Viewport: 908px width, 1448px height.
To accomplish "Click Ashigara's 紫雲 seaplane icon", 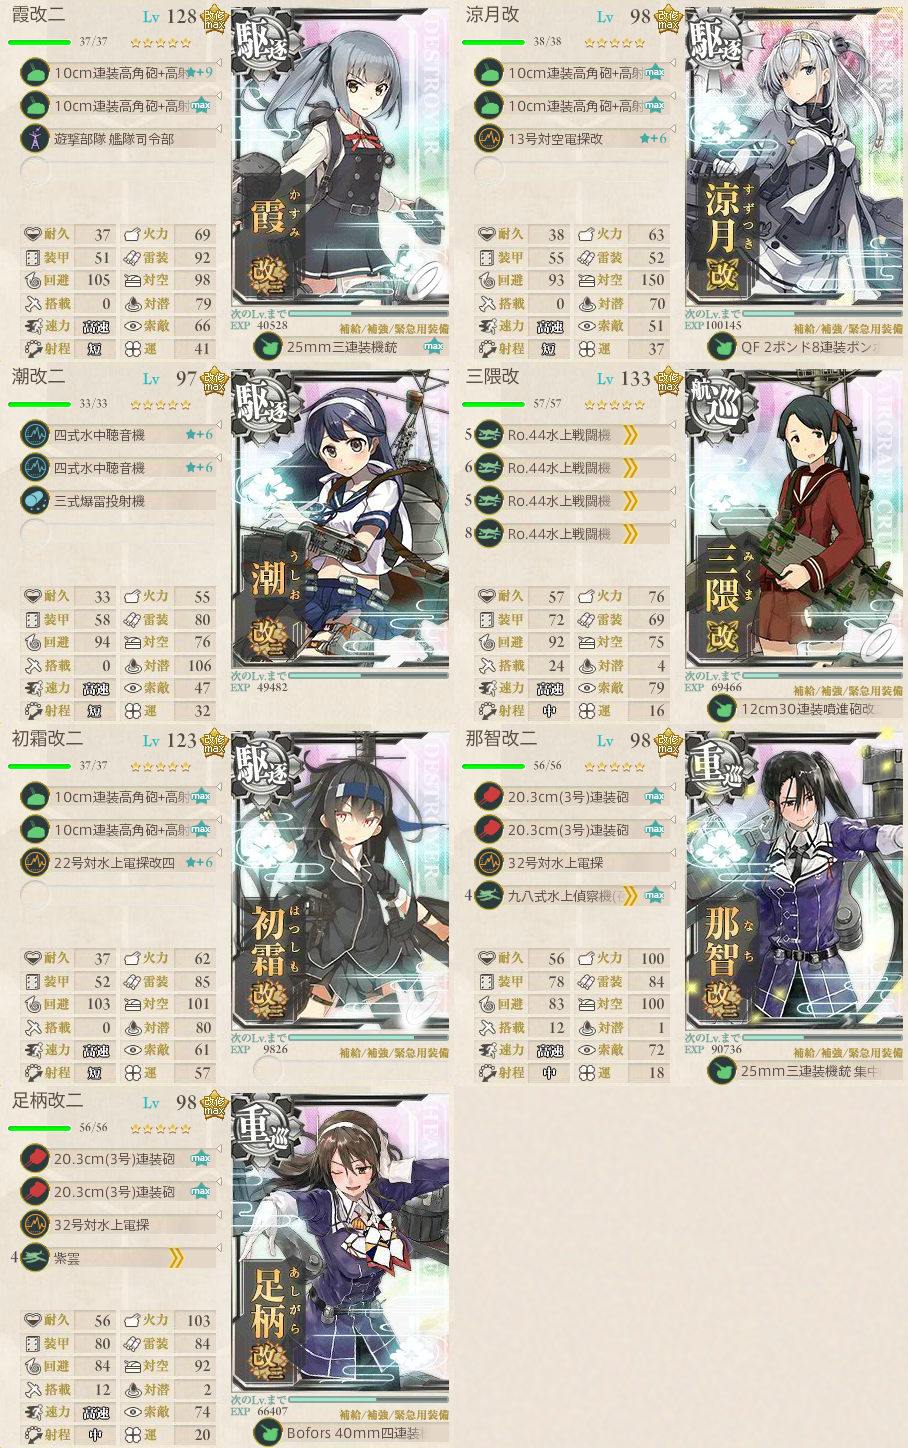I will click(35, 1257).
